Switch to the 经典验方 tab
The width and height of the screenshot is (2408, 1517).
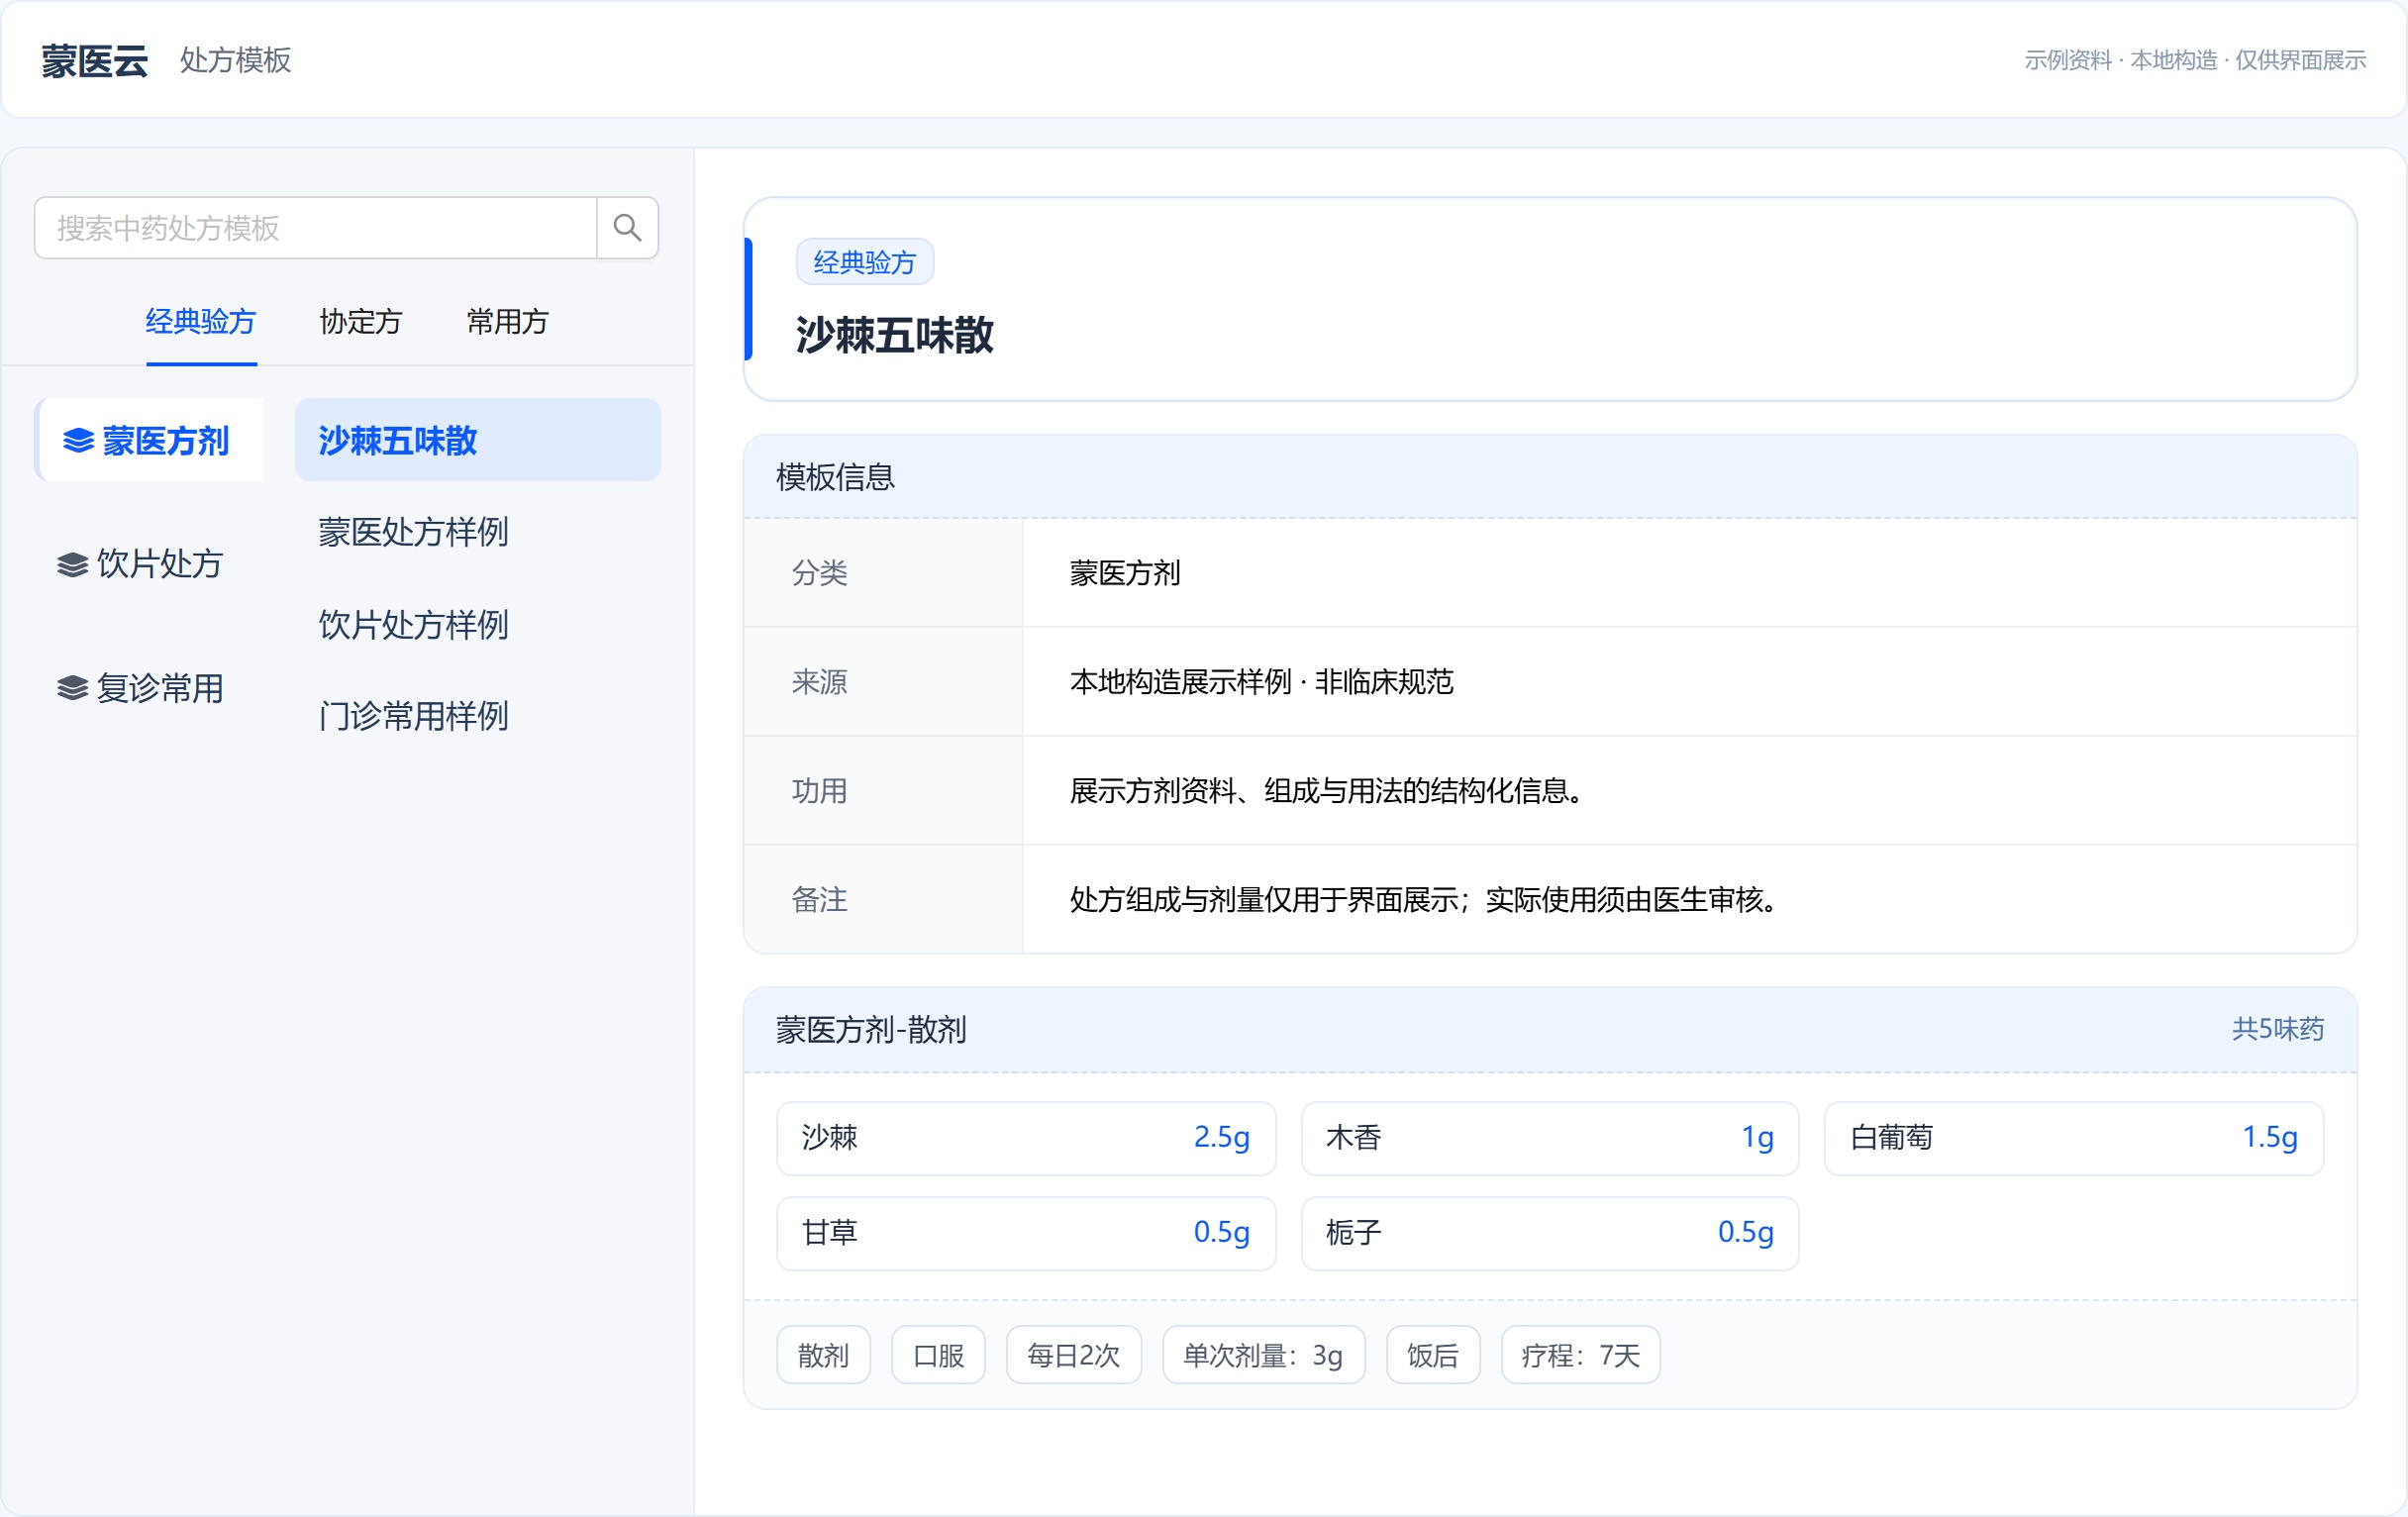click(x=201, y=322)
